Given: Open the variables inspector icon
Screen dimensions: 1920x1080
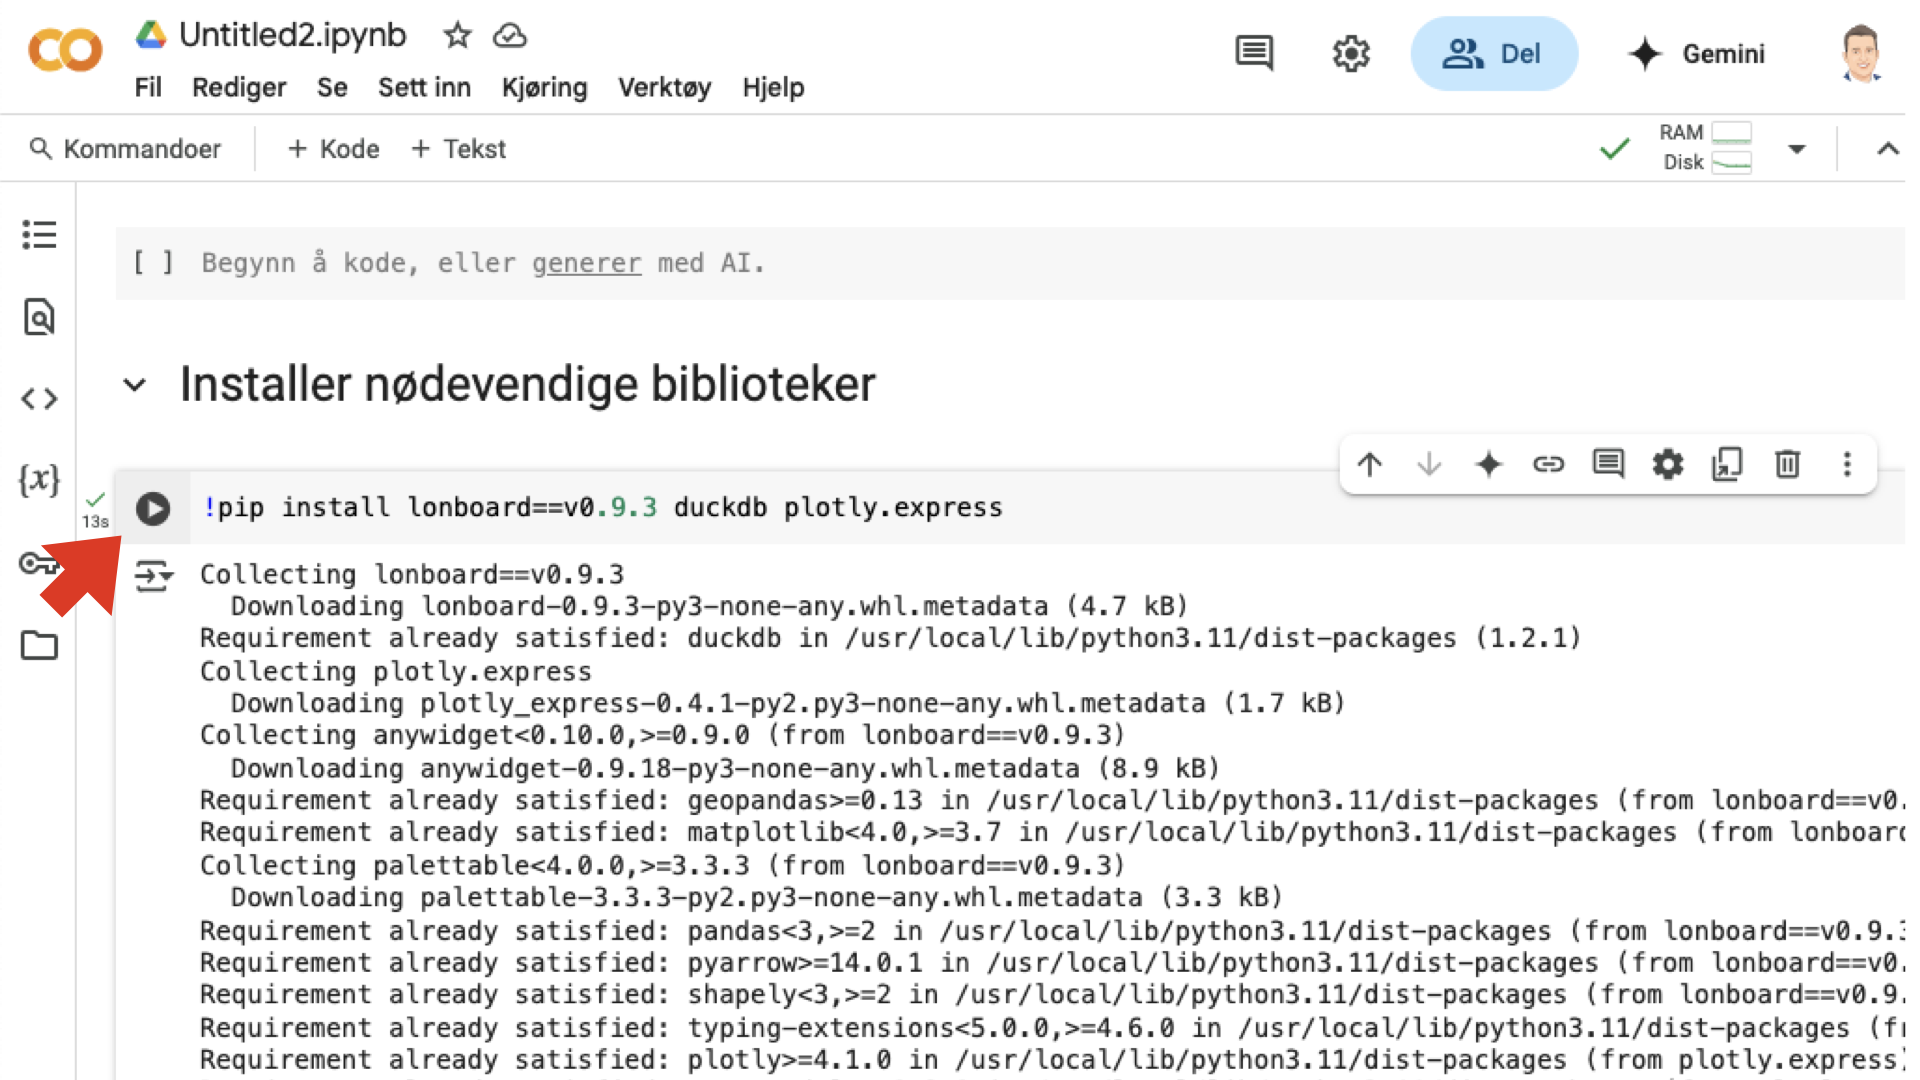Looking at the screenshot, I should (x=39, y=480).
